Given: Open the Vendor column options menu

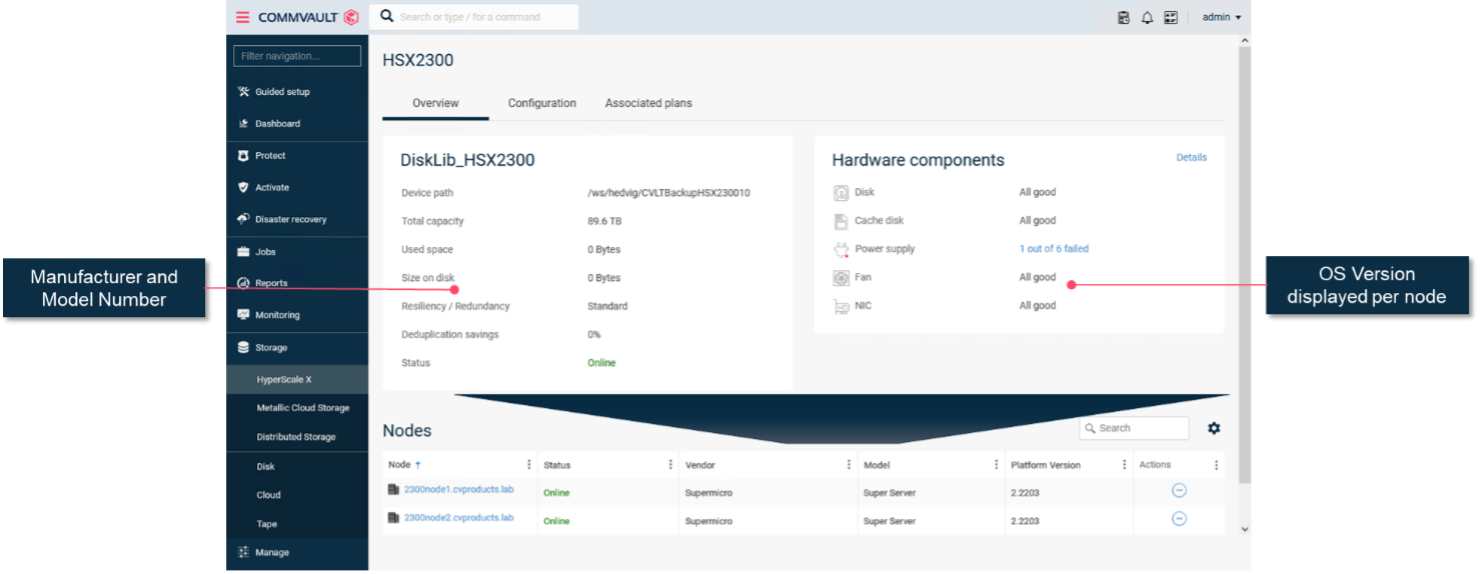Looking at the screenshot, I should (x=849, y=465).
